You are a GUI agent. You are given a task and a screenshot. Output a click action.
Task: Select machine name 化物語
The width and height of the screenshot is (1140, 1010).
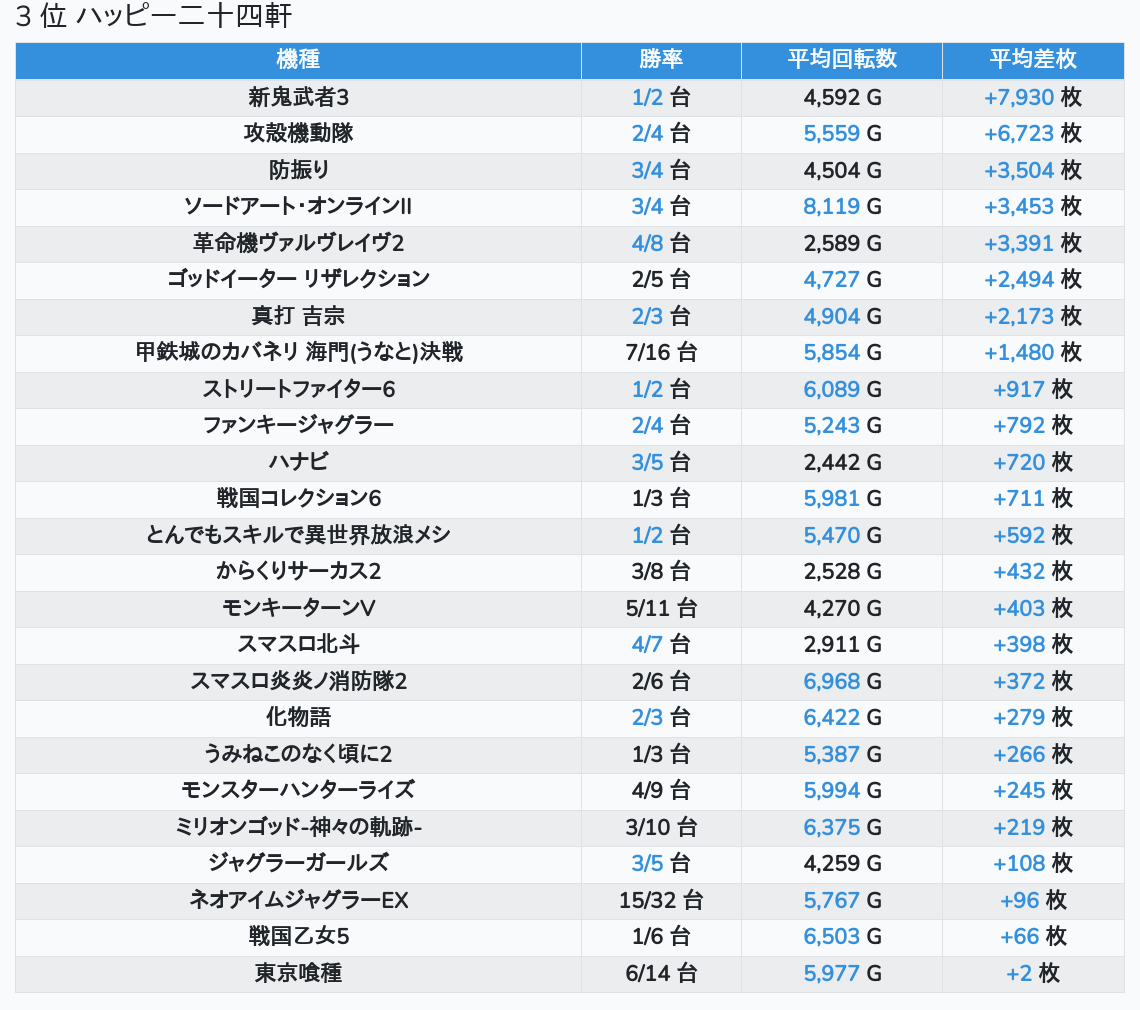[298, 718]
